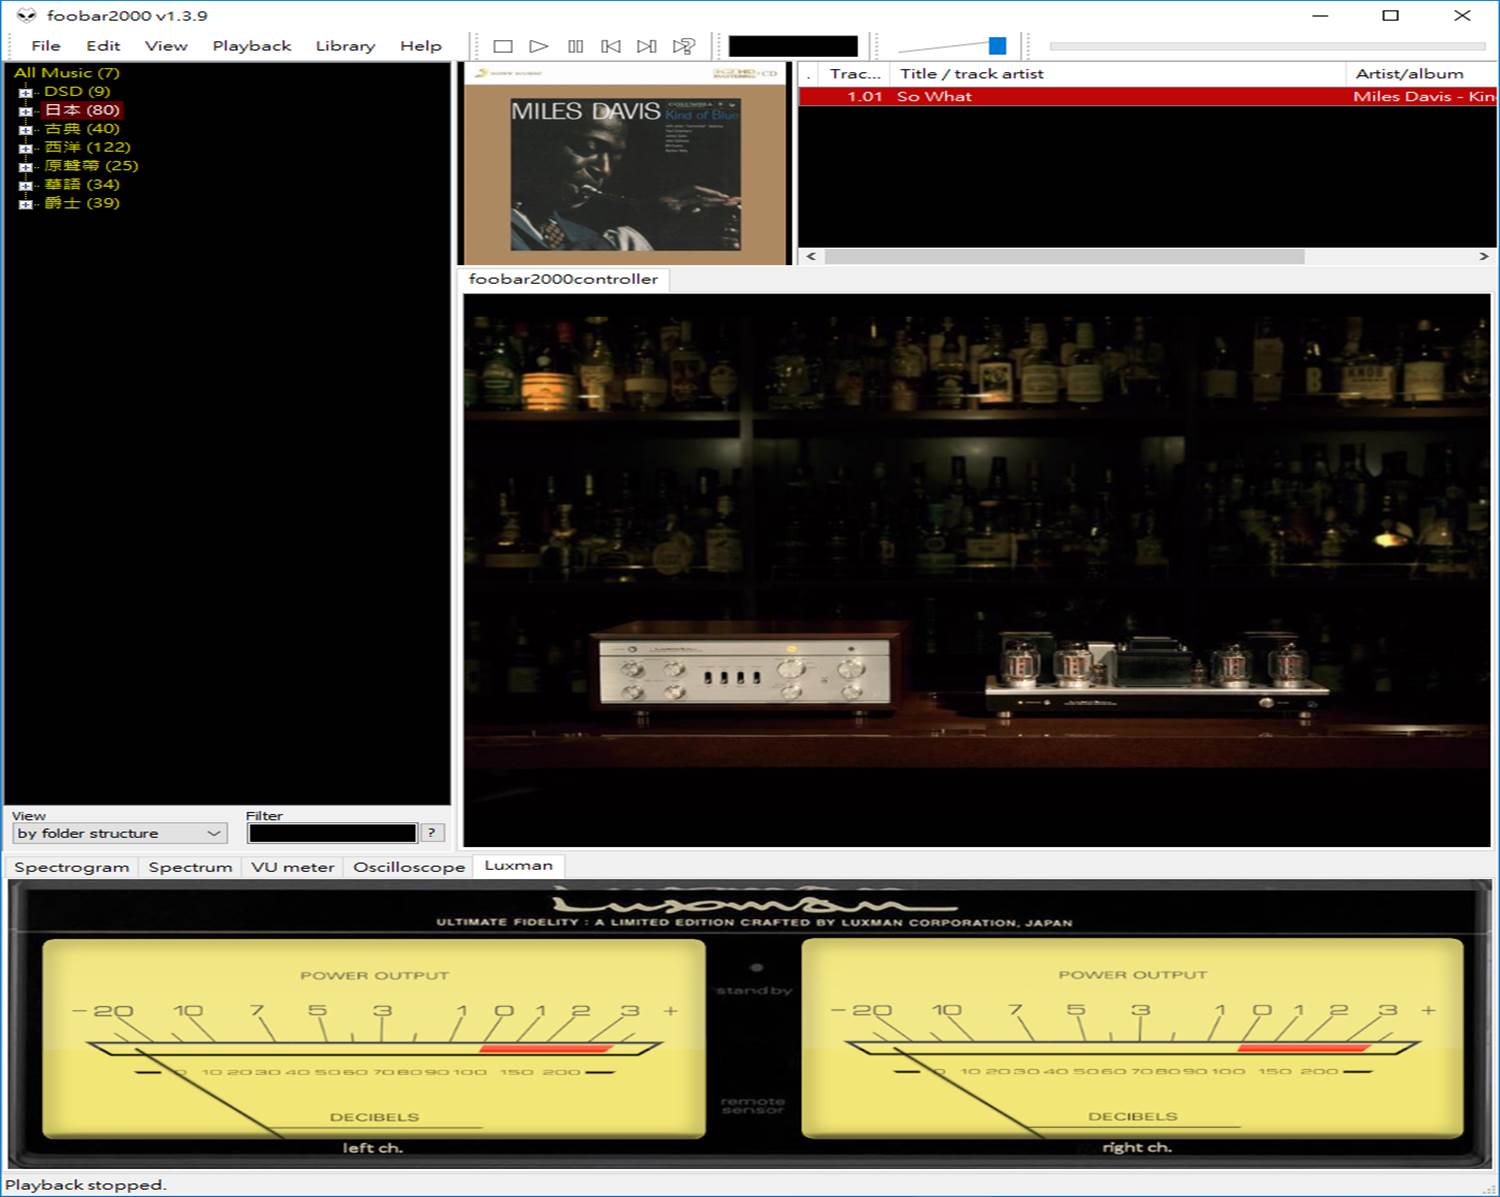The image size is (1500, 1197).
Task: Click the 'Title / track artist' column header
Action: click(x=1117, y=74)
